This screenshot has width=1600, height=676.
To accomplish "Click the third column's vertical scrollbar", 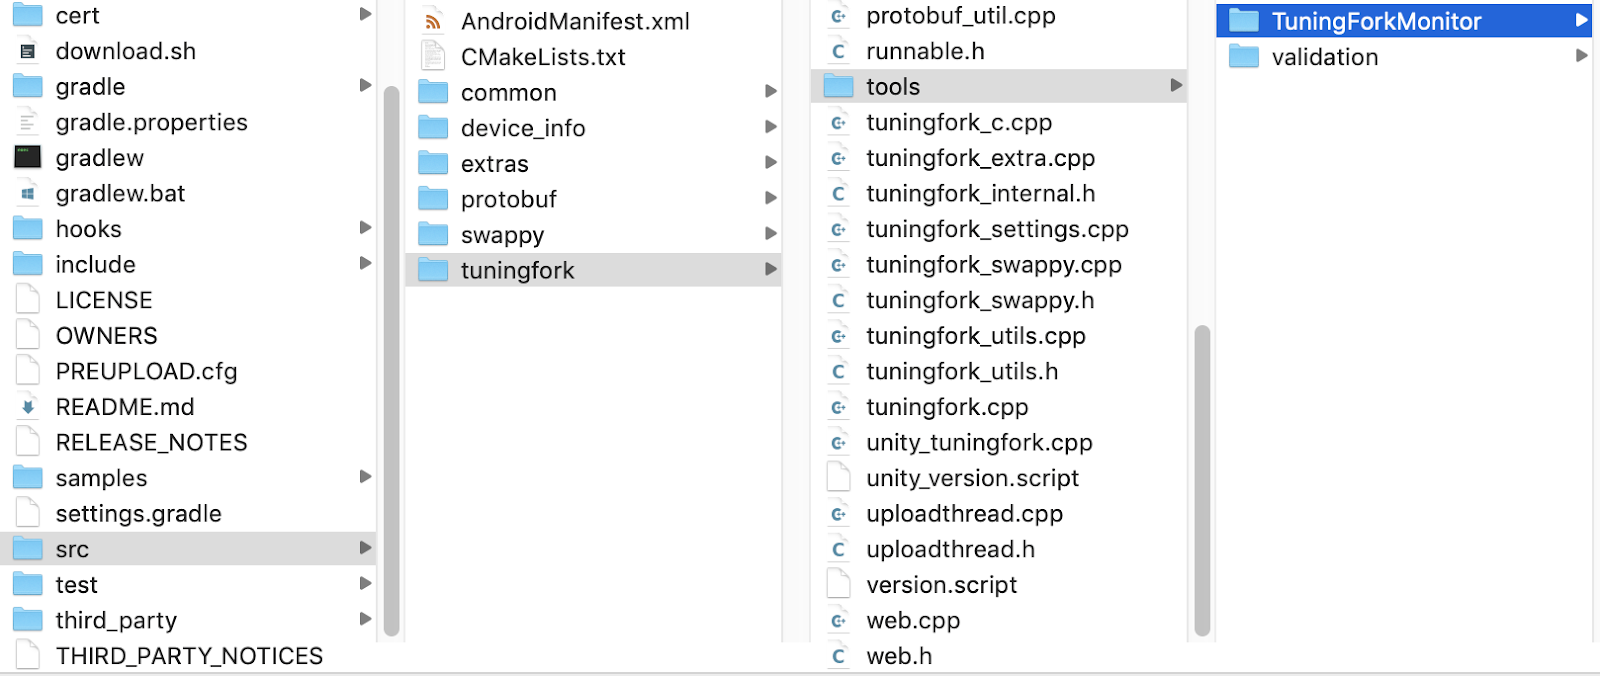I will click(1202, 480).
